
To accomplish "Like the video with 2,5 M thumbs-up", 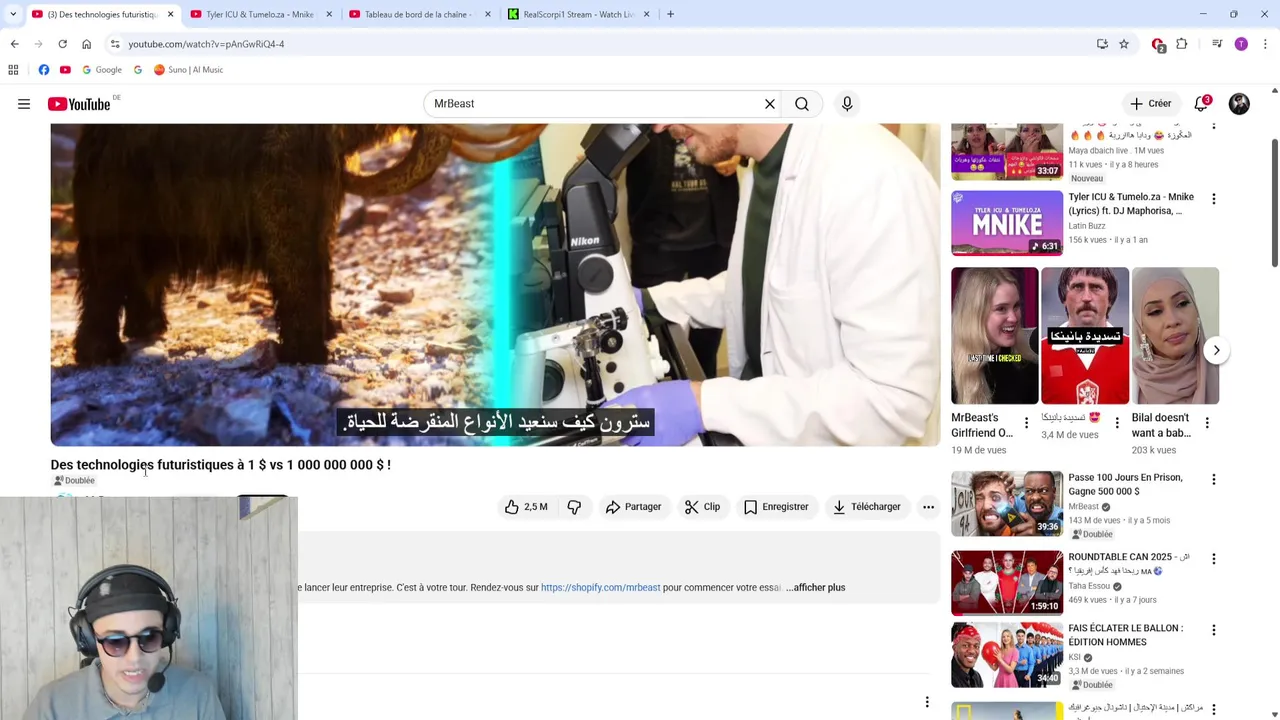I will [527, 507].
